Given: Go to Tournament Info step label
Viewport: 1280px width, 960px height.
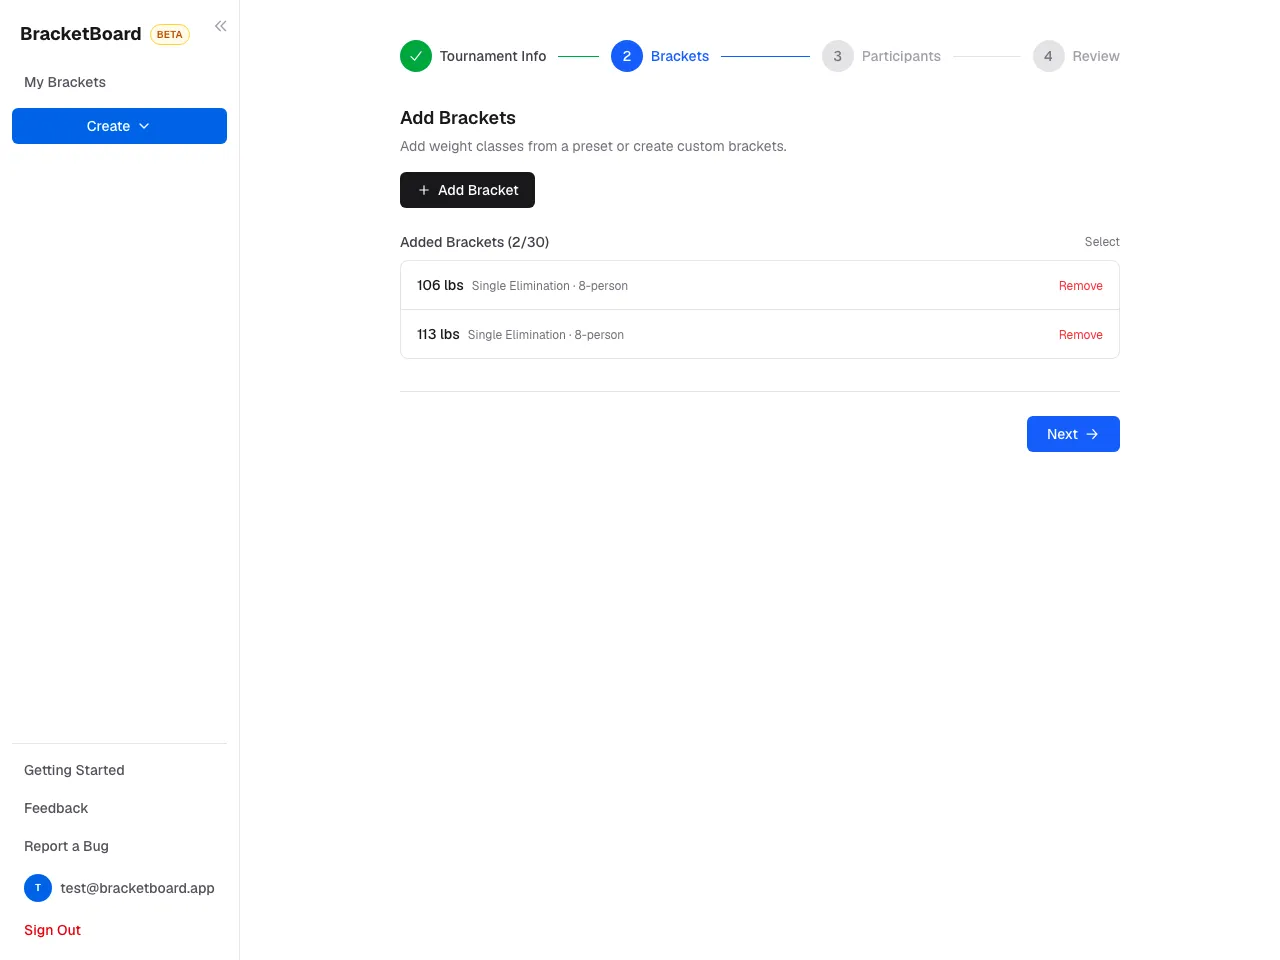Looking at the screenshot, I should (x=493, y=56).
